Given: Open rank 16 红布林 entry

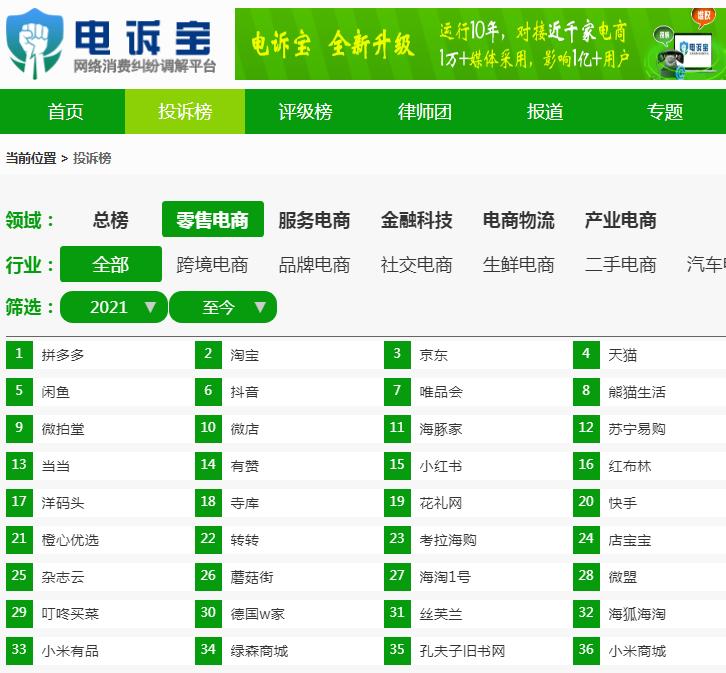Looking at the screenshot, I should pyautogui.click(x=630, y=467).
